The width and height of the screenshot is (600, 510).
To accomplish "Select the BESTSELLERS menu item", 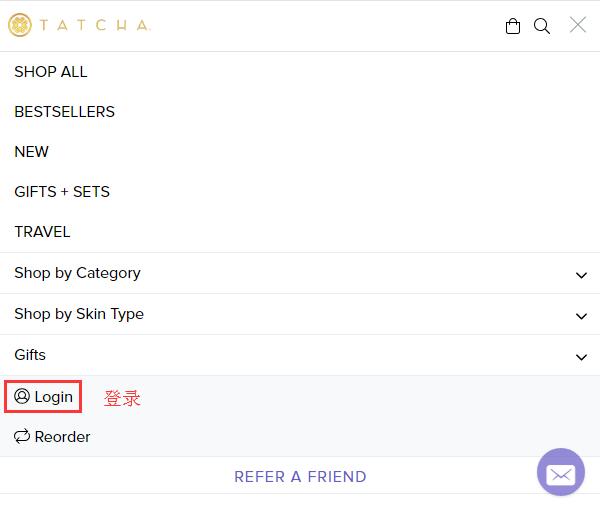I will [64, 112].
